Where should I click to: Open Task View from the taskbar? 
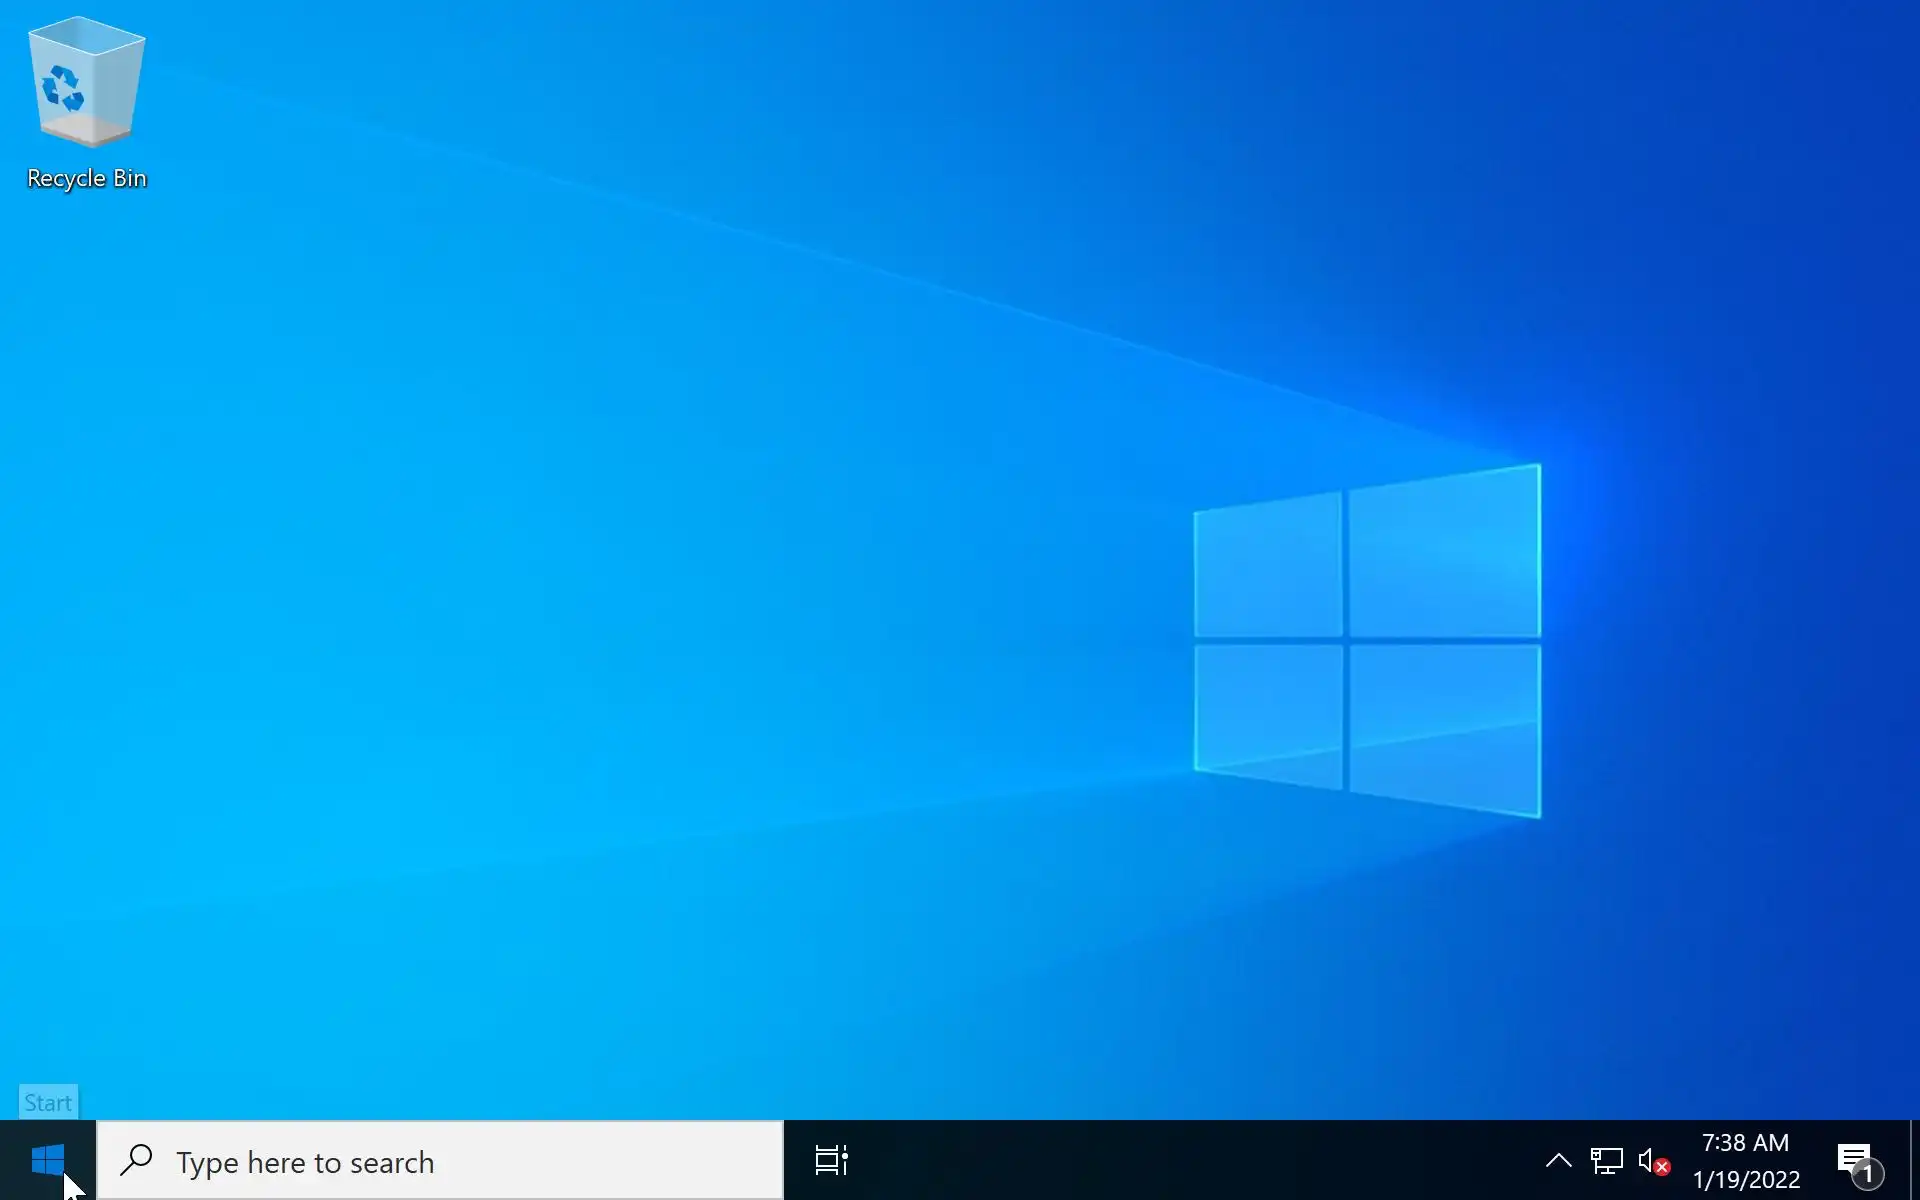click(x=831, y=1160)
